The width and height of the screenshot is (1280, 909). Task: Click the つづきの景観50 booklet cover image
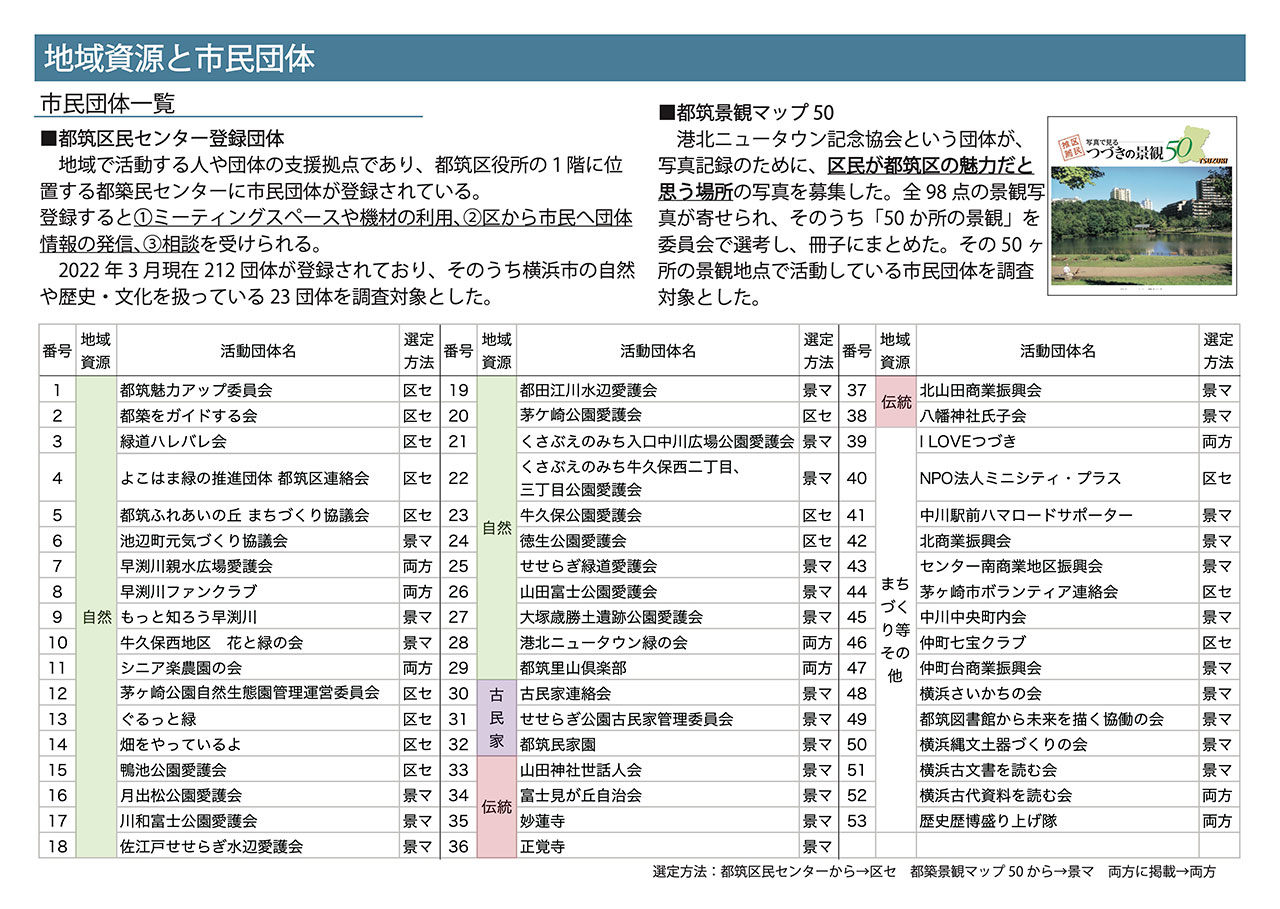(1143, 205)
